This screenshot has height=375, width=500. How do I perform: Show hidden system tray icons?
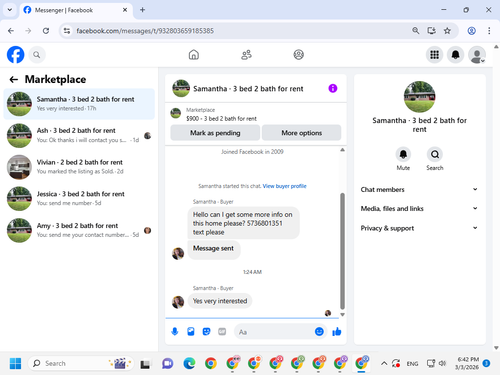384,363
